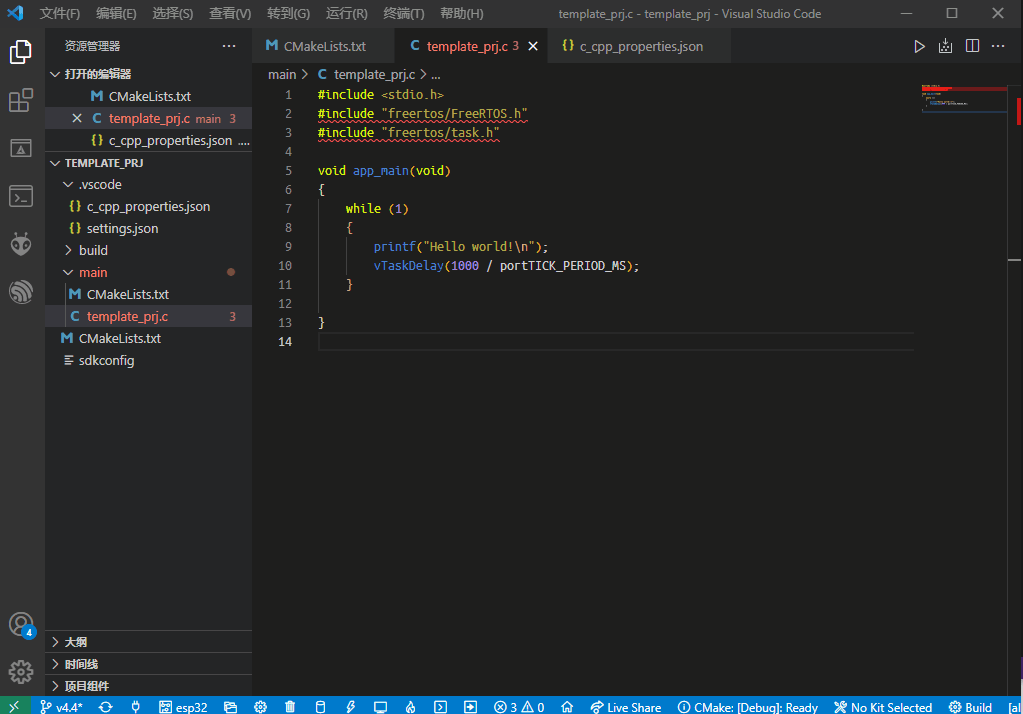Click main in the breadcrumb path

pyautogui.click(x=282, y=74)
